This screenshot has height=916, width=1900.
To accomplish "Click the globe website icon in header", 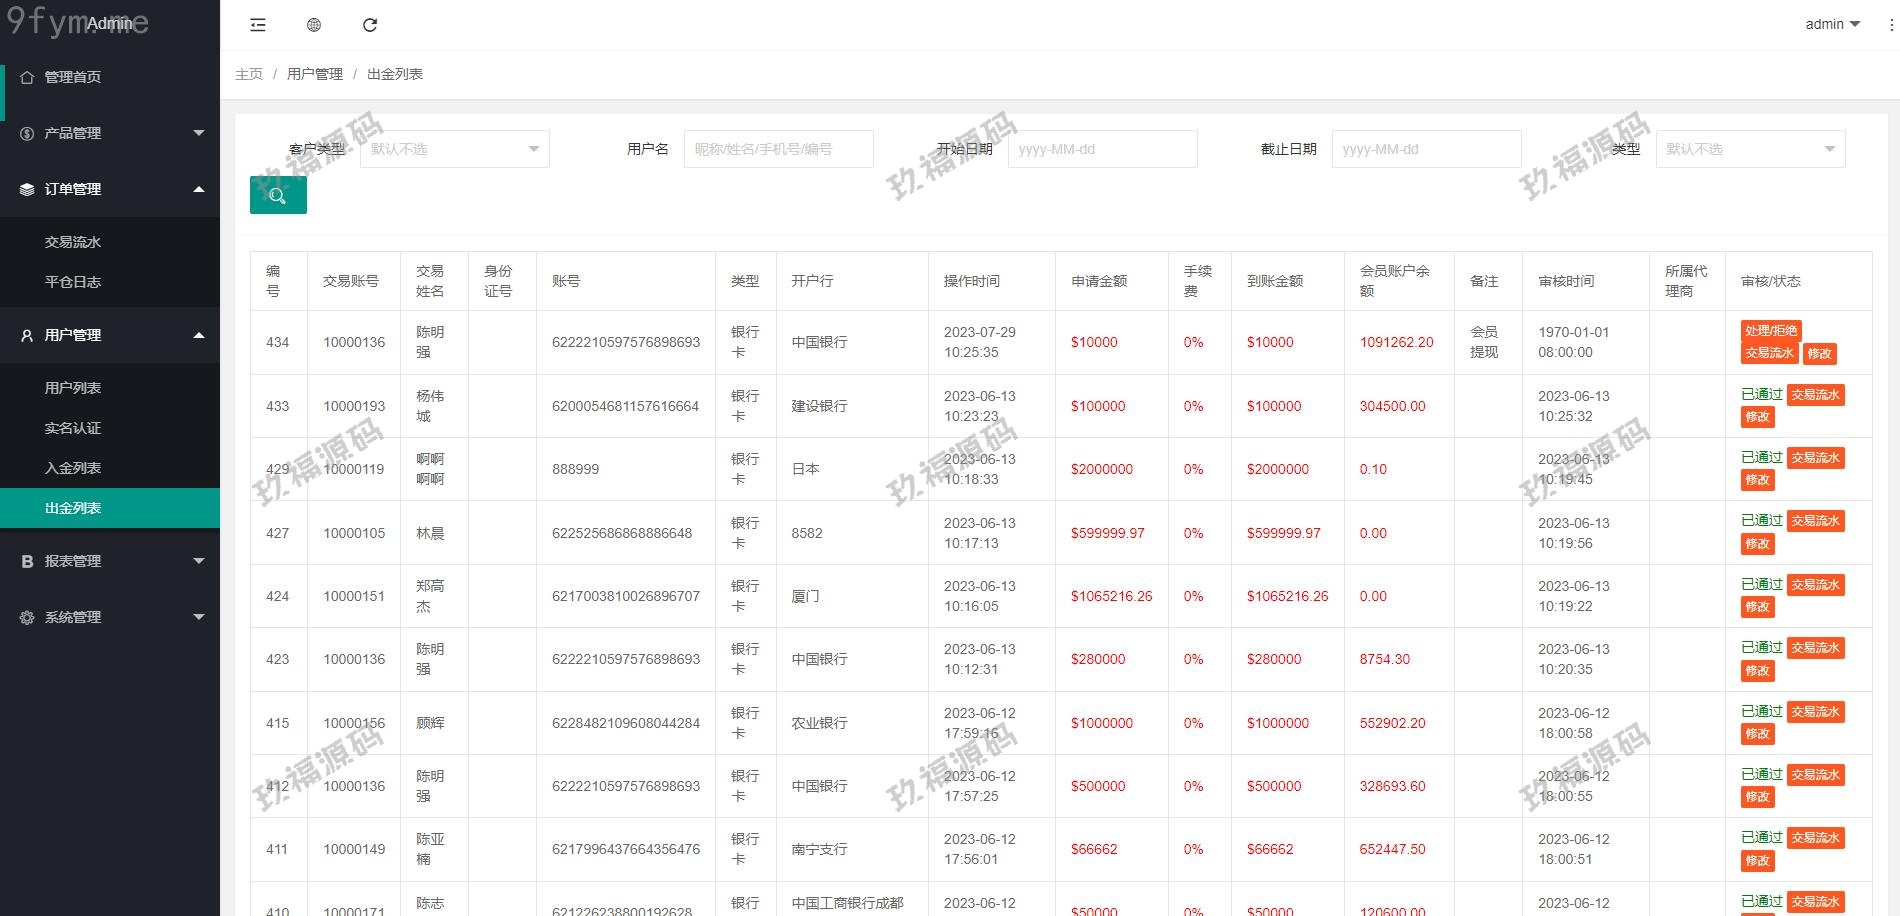I will click(x=314, y=25).
